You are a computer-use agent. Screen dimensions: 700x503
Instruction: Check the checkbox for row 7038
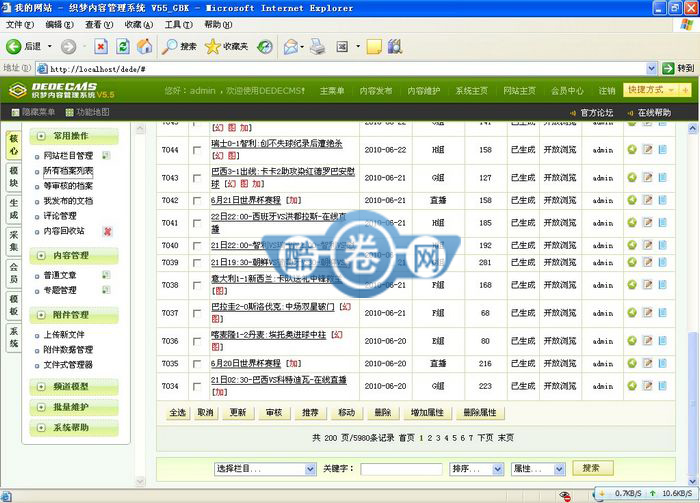pyautogui.click(x=197, y=285)
